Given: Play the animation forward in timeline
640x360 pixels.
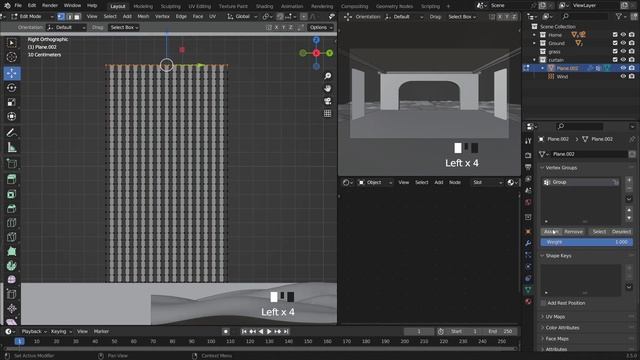Looking at the screenshot, I should point(269,331).
